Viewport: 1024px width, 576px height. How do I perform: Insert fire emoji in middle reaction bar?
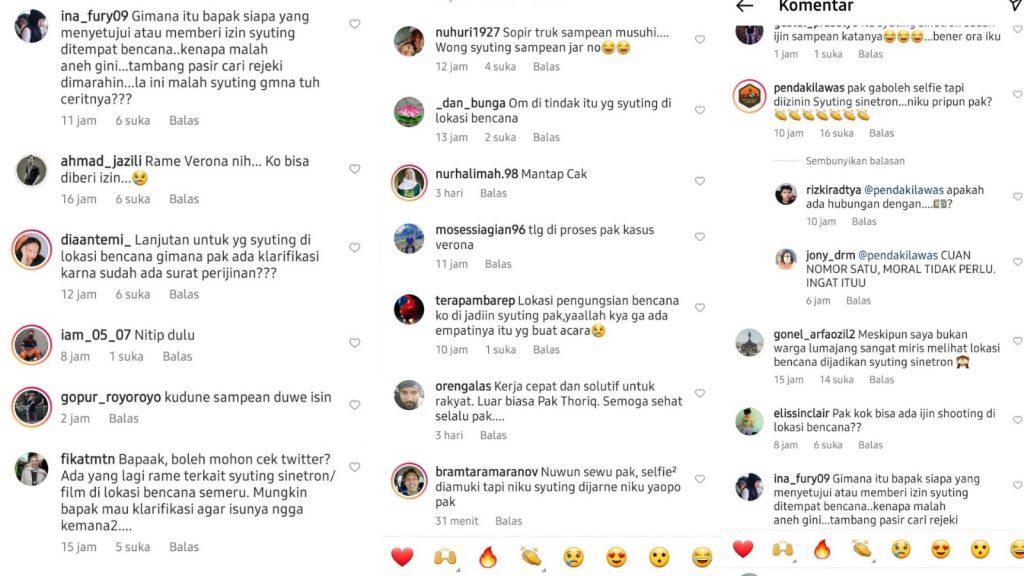coord(487,557)
